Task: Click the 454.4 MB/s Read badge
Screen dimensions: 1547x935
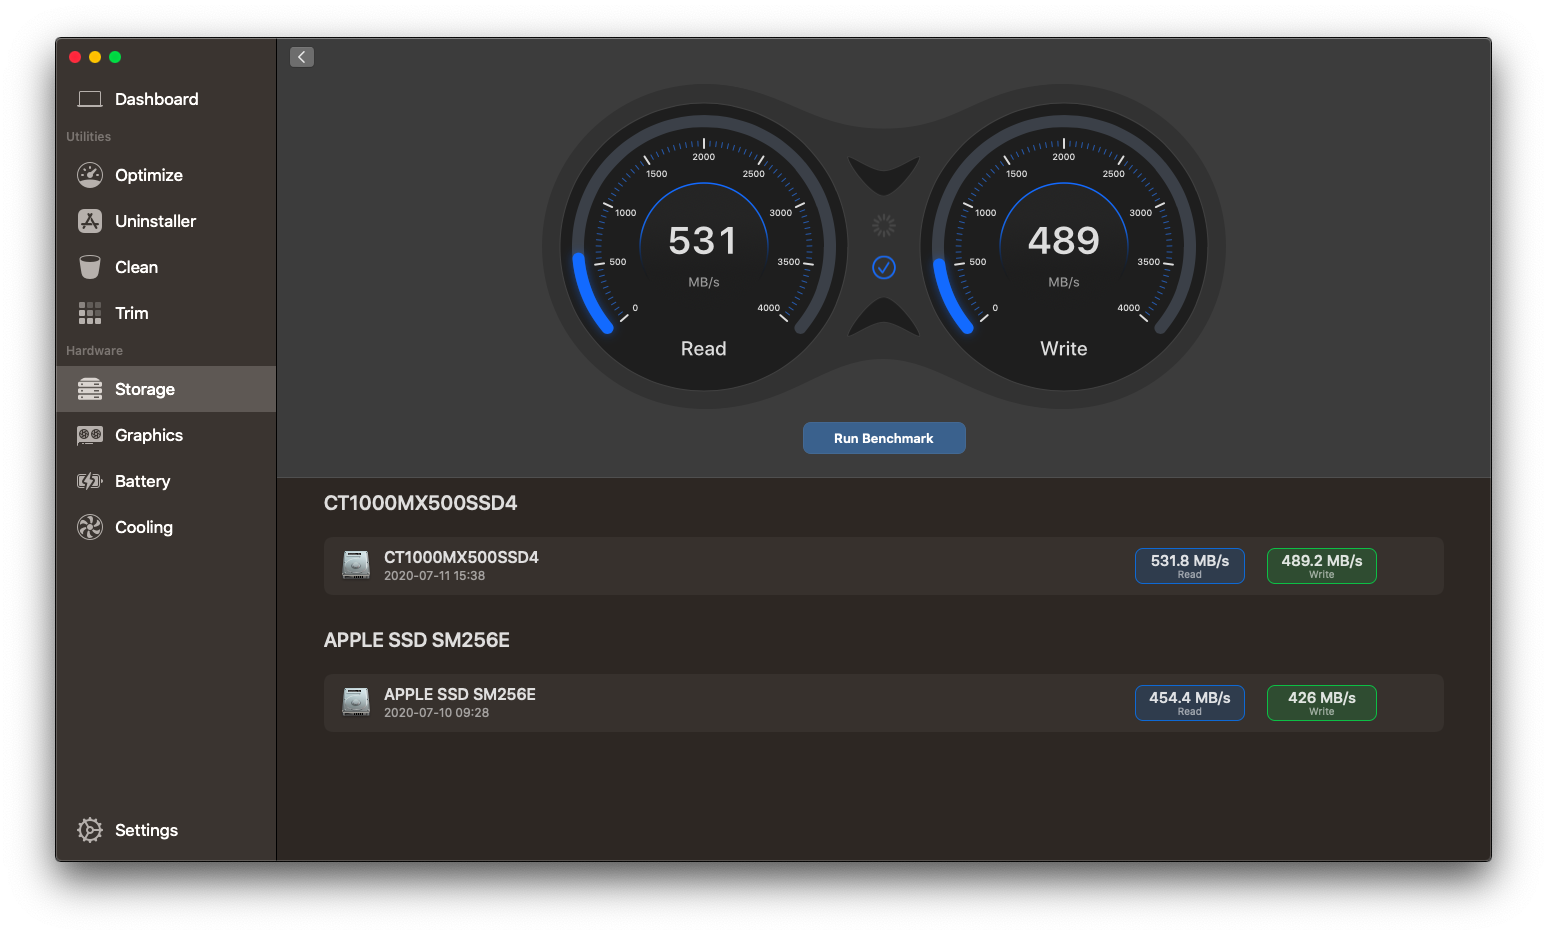Action: tap(1190, 703)
